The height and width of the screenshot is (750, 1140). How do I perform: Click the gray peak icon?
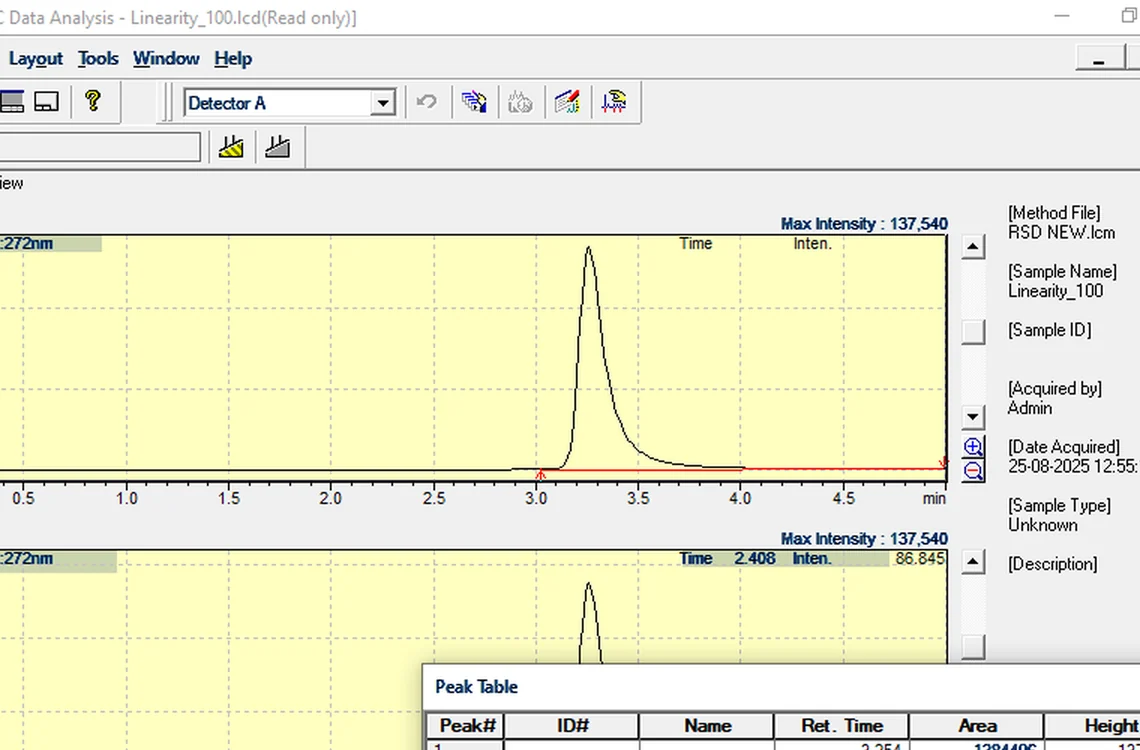click(278, 147)
